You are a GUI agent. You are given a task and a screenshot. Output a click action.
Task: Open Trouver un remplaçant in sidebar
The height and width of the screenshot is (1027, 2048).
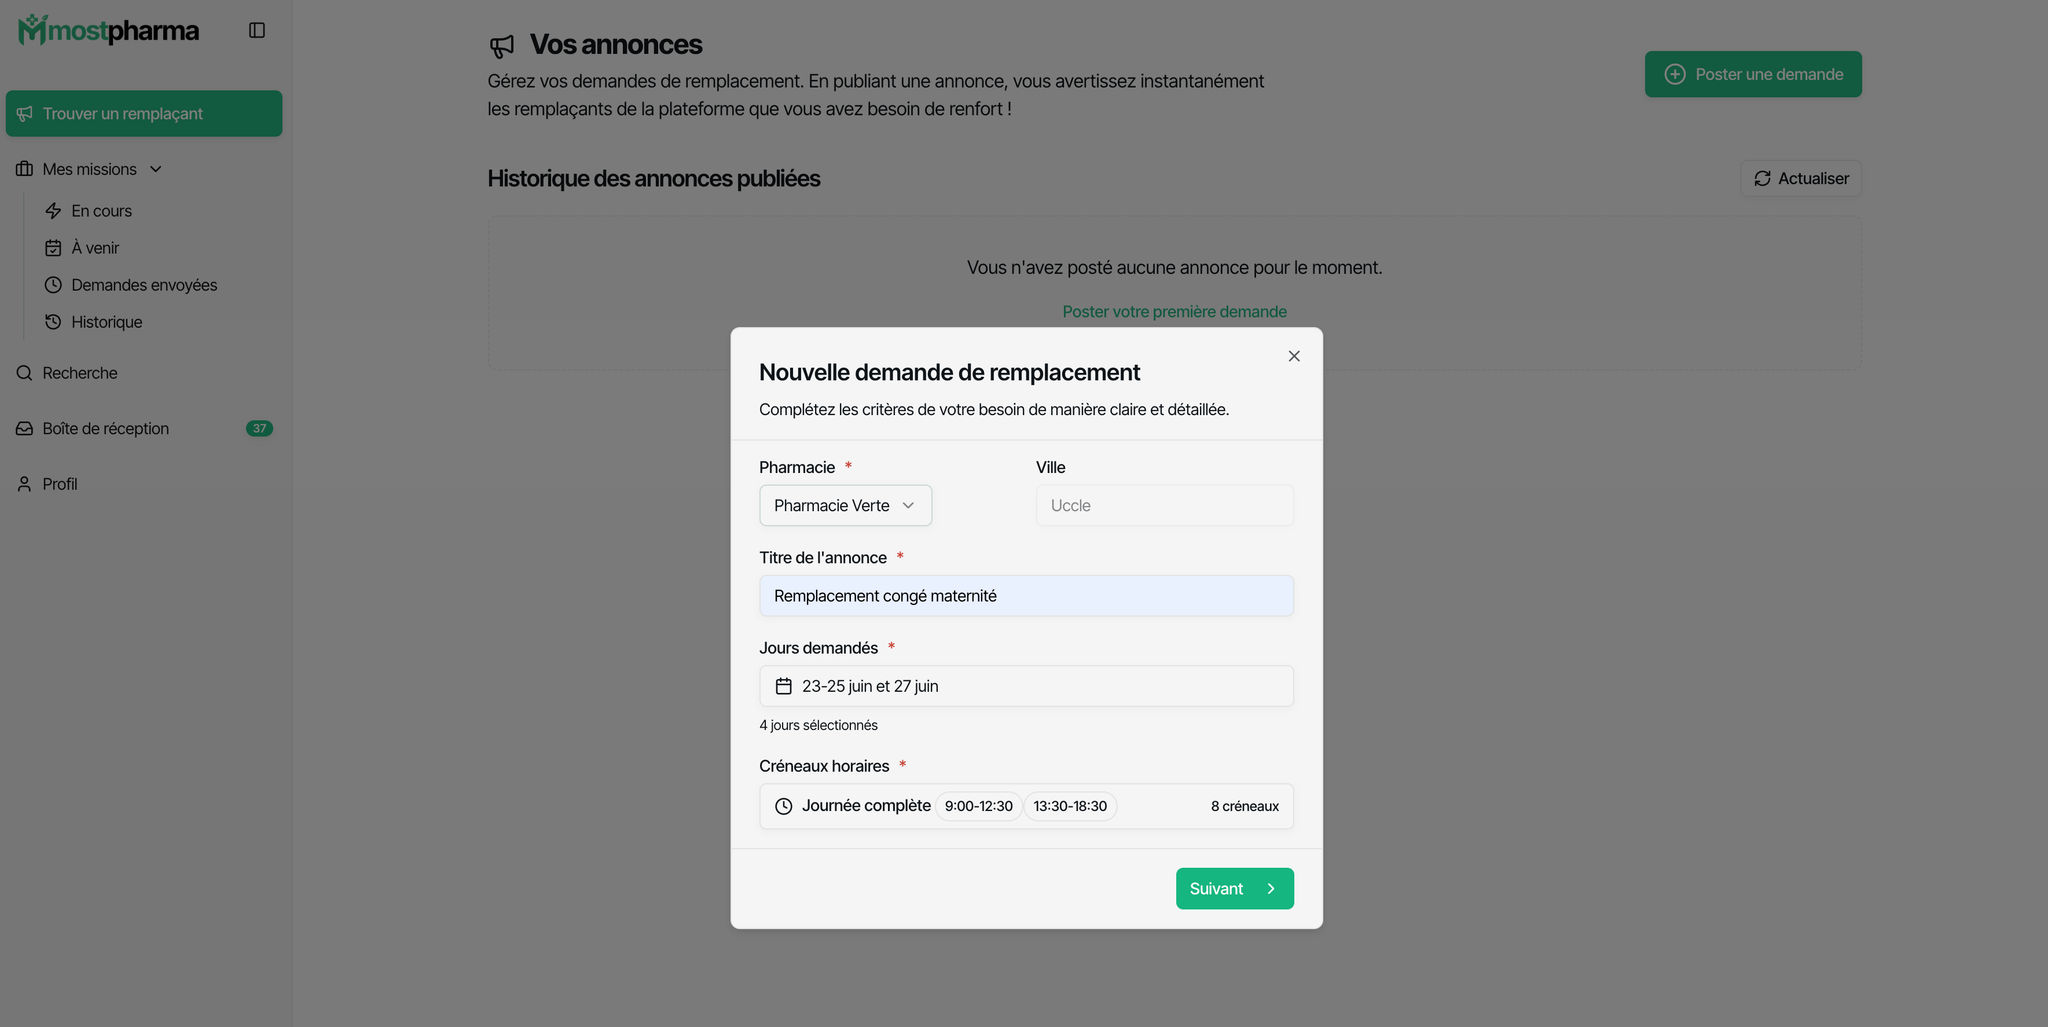pos(144,114)
